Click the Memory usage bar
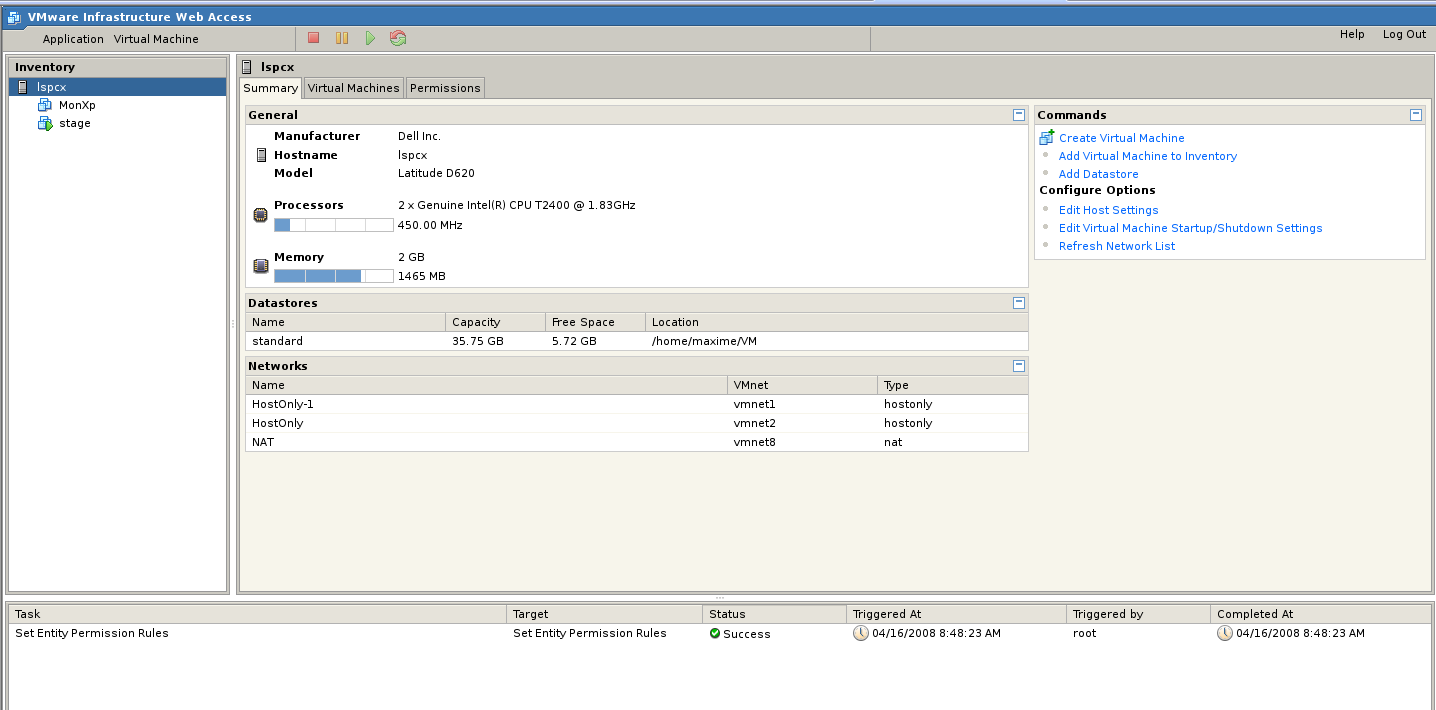 pyautogui.click(x=334, y=276)
